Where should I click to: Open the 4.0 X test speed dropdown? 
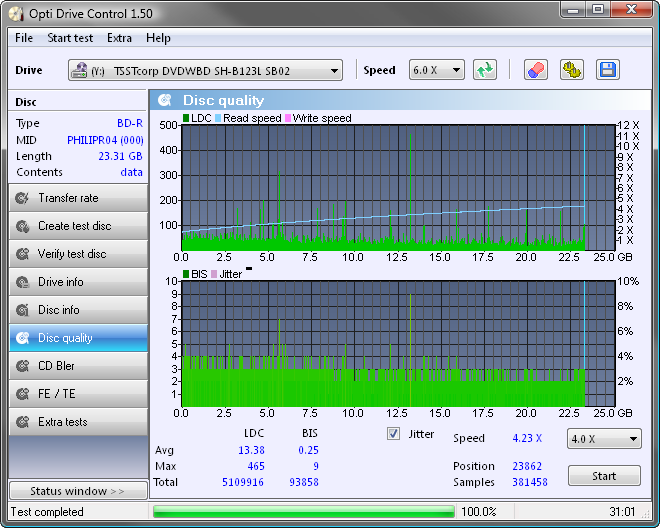click(x=604, y=439)
